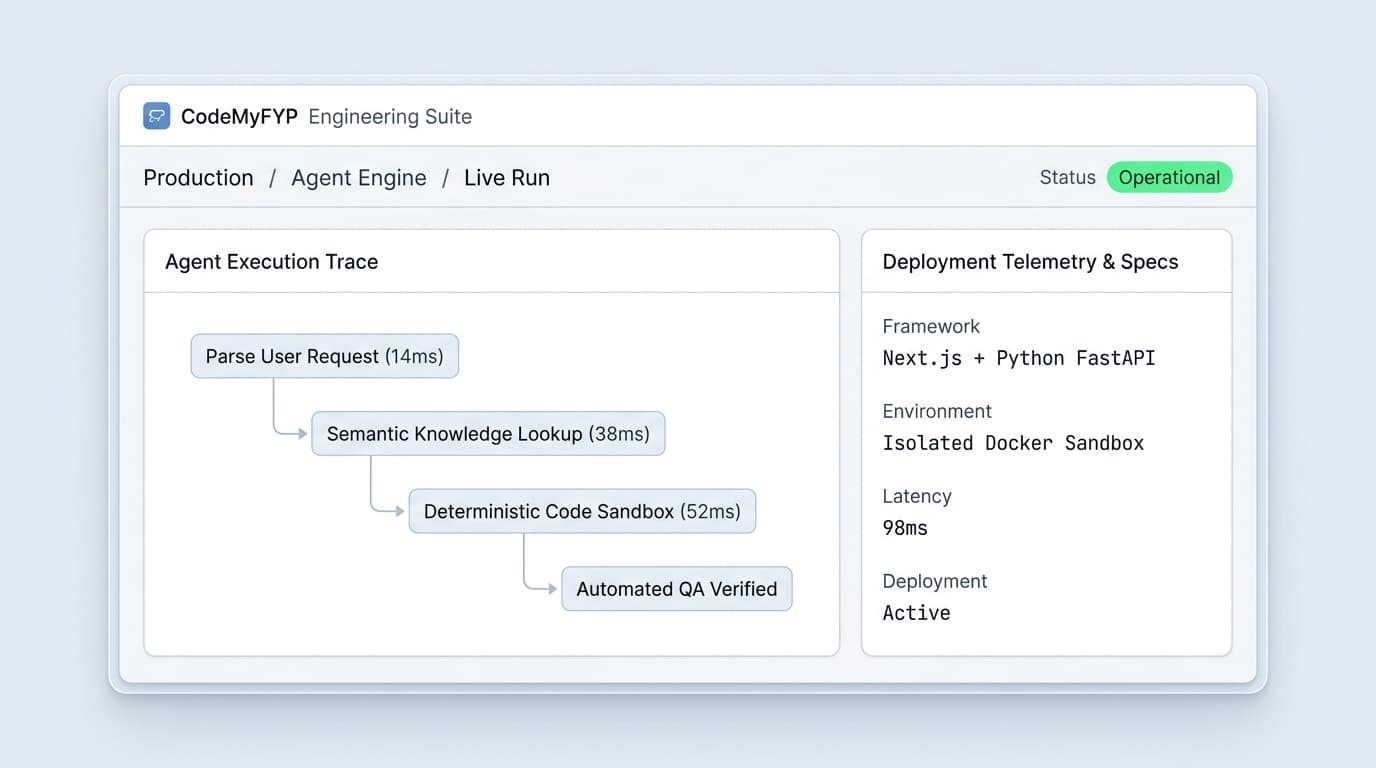Open the Semantic Knowledge Lookup node
1376x768 pixels.
(x=488, y=434)
